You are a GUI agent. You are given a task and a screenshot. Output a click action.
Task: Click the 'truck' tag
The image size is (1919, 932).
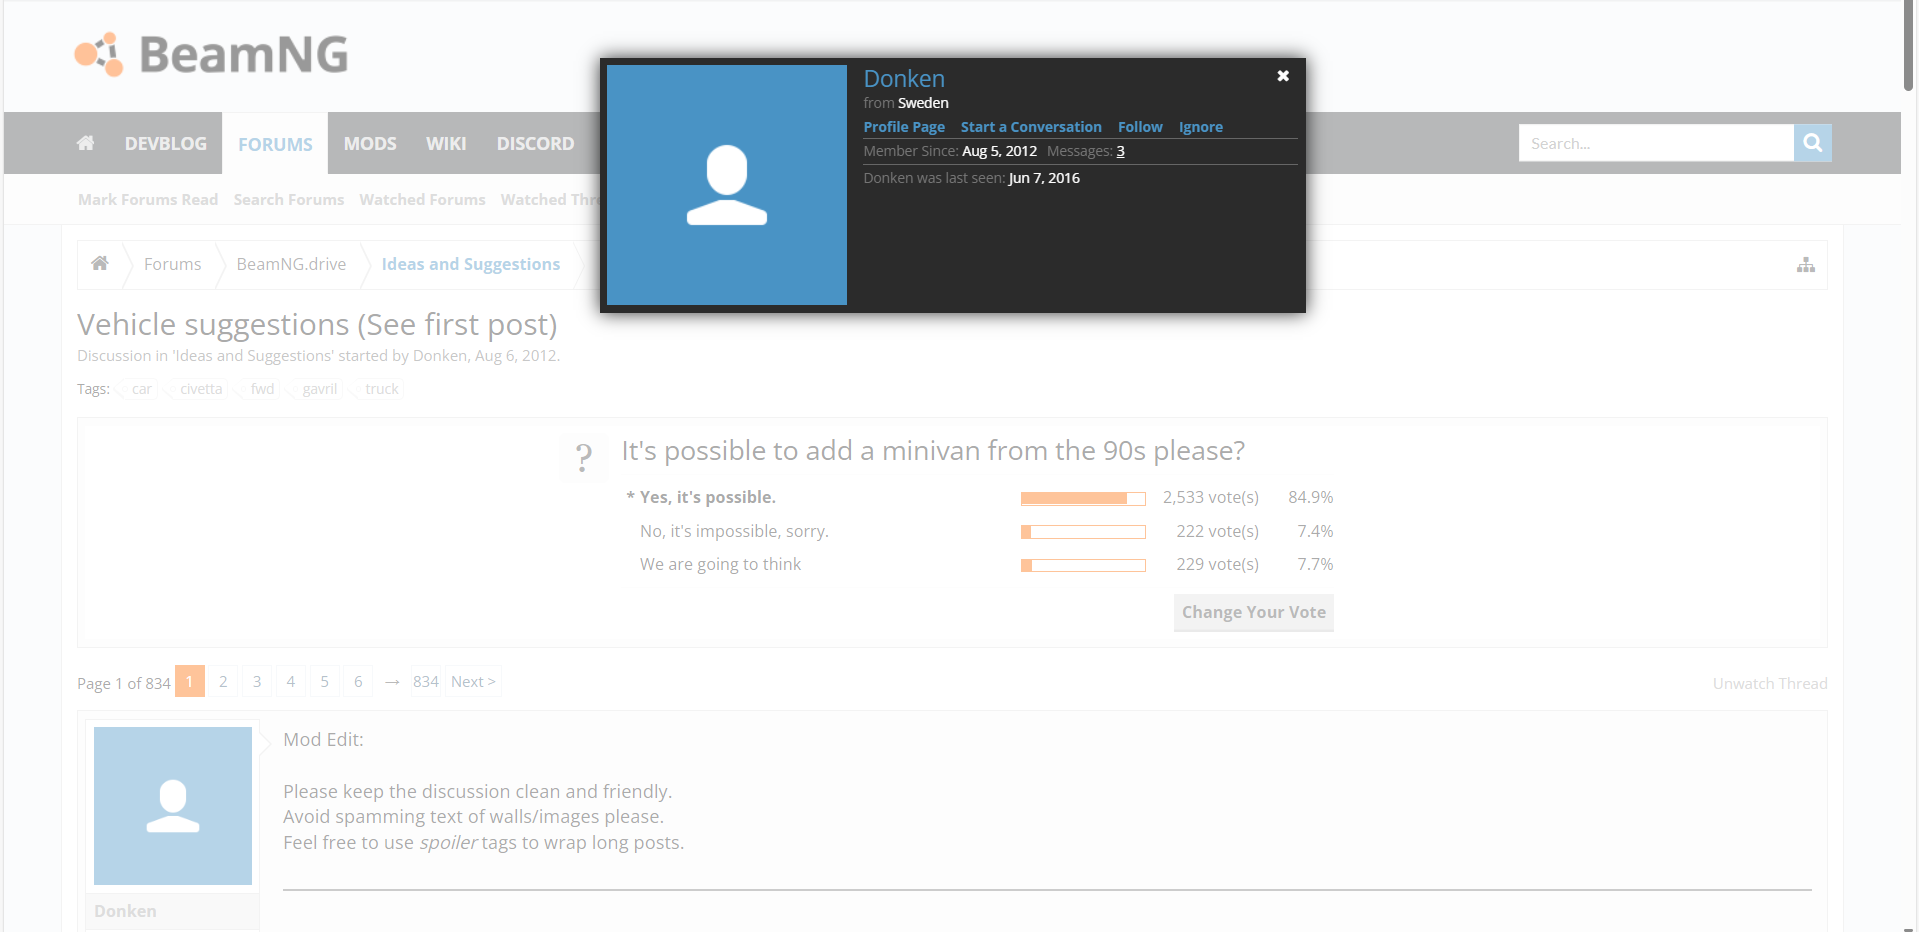pyautogui.click(x=381, y=389)
